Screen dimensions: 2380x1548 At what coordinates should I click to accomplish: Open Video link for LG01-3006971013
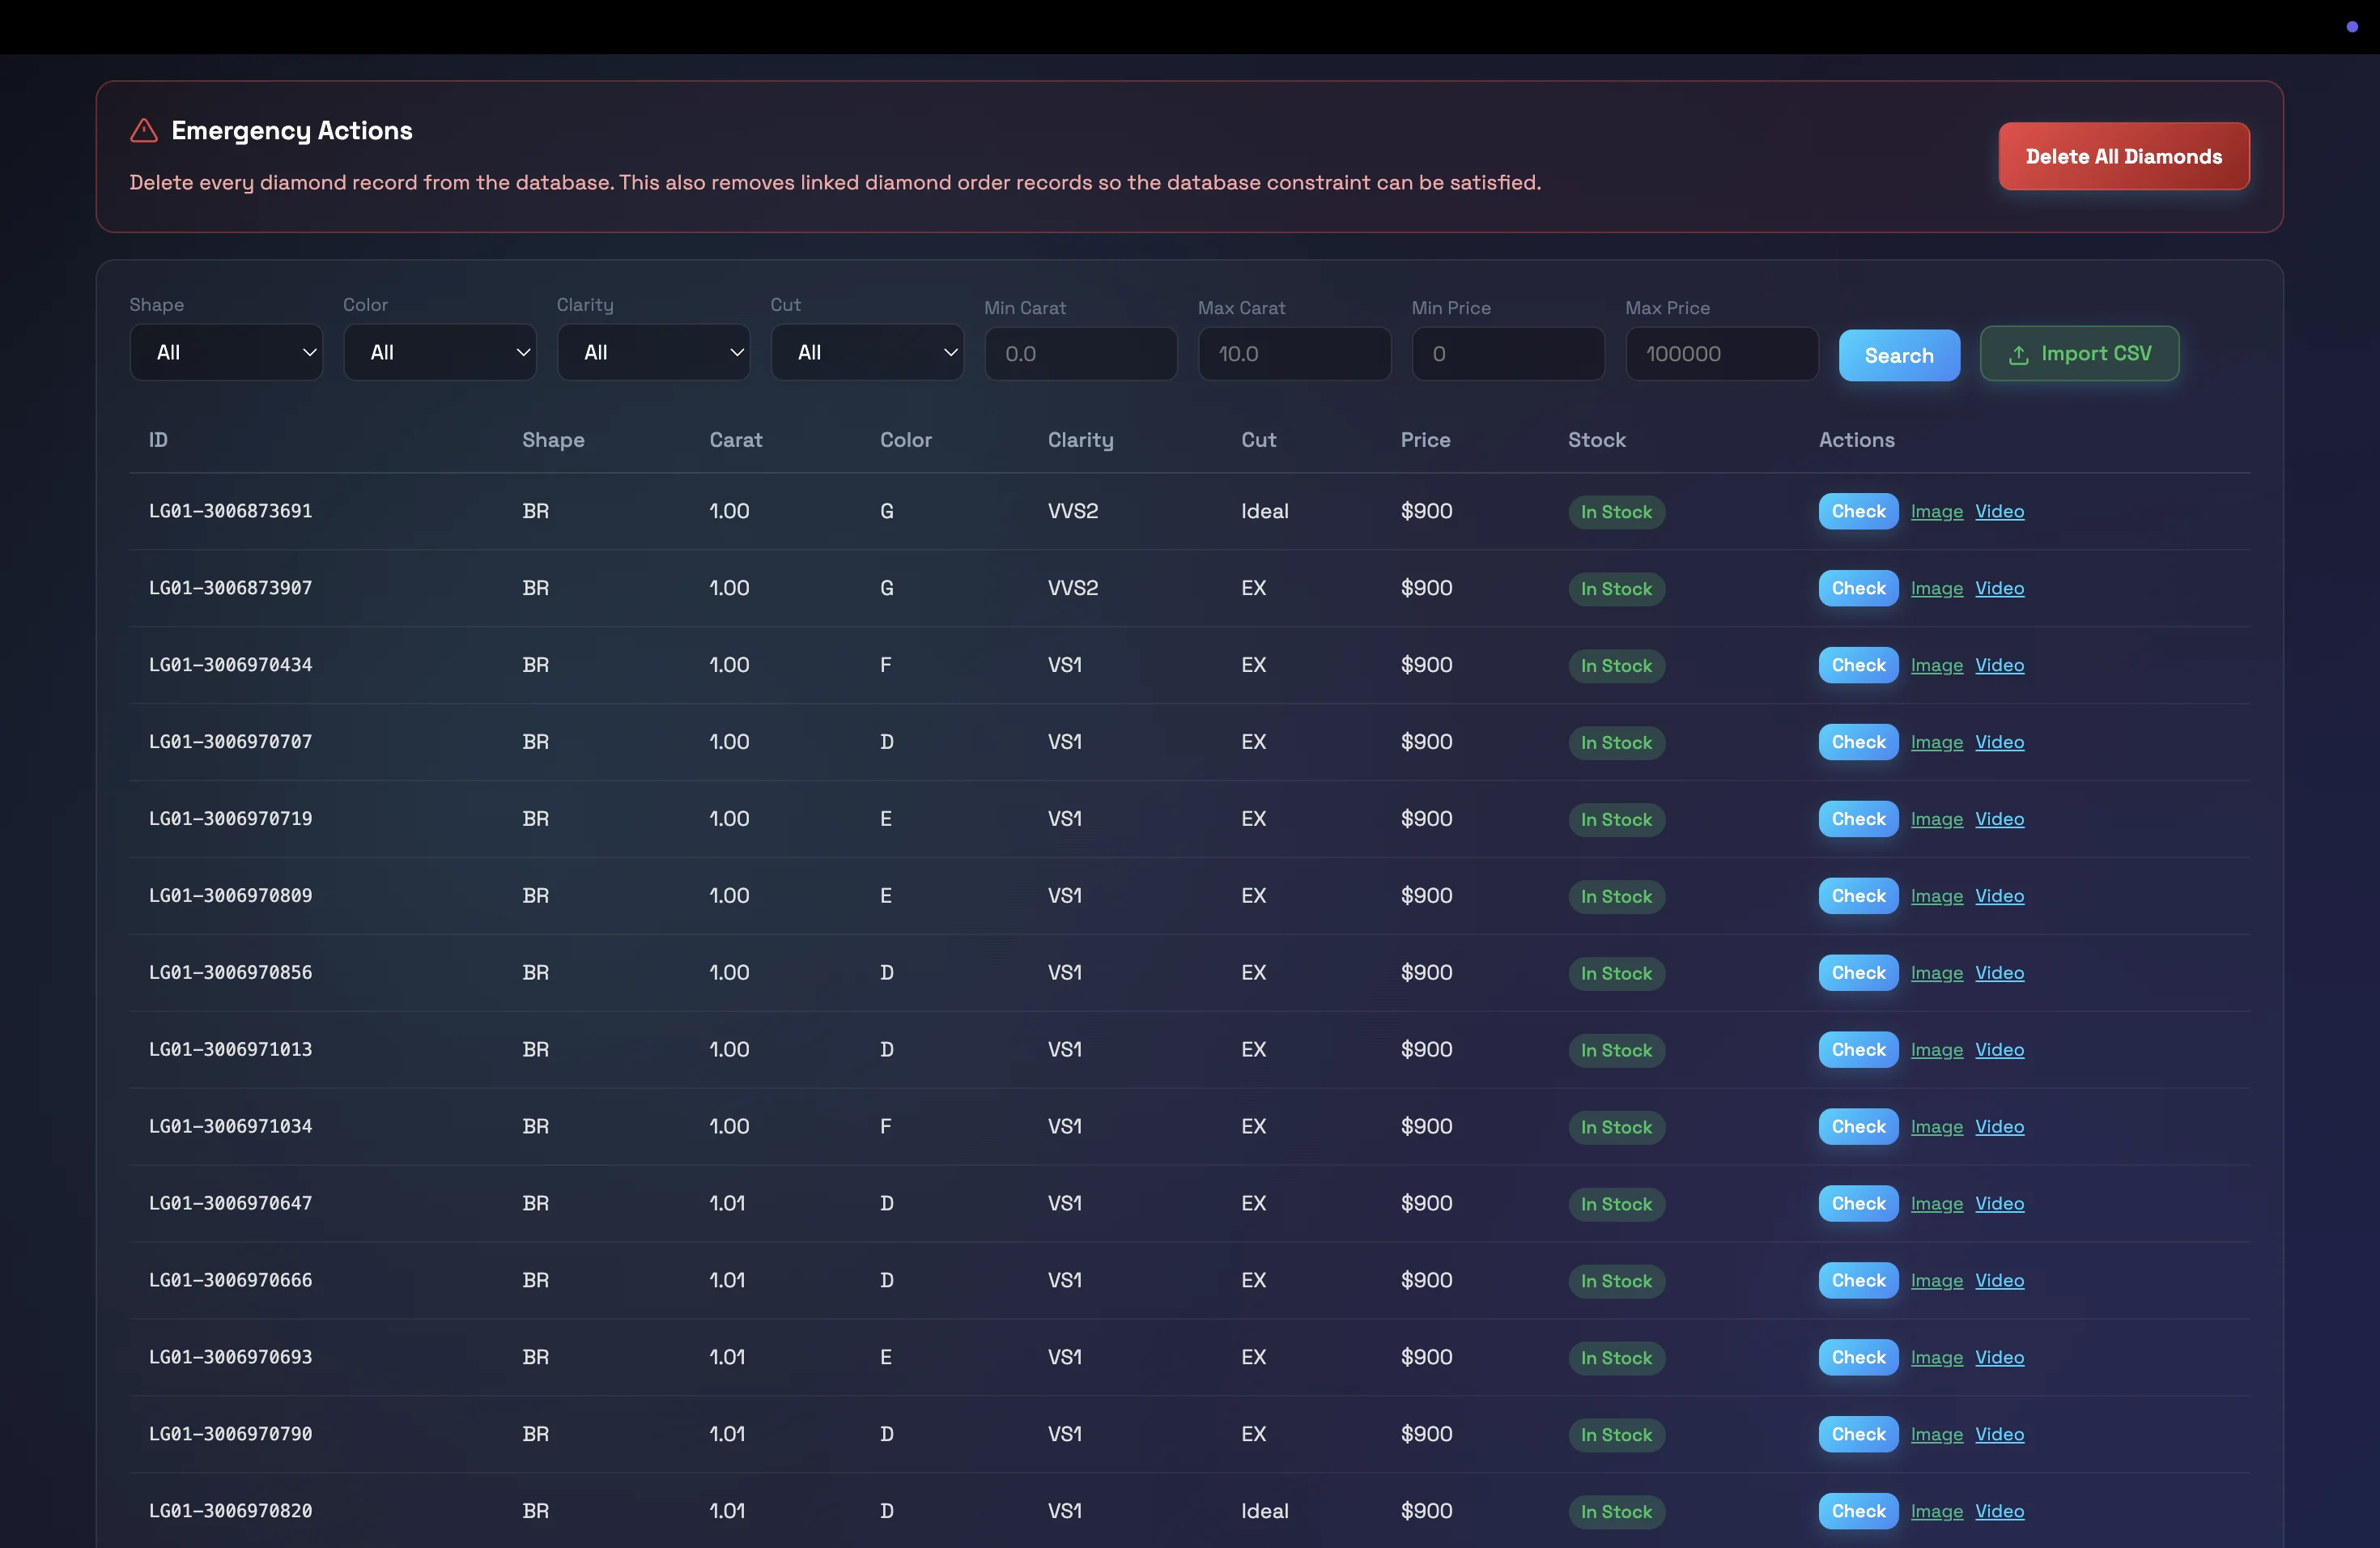point(1999,1050)
